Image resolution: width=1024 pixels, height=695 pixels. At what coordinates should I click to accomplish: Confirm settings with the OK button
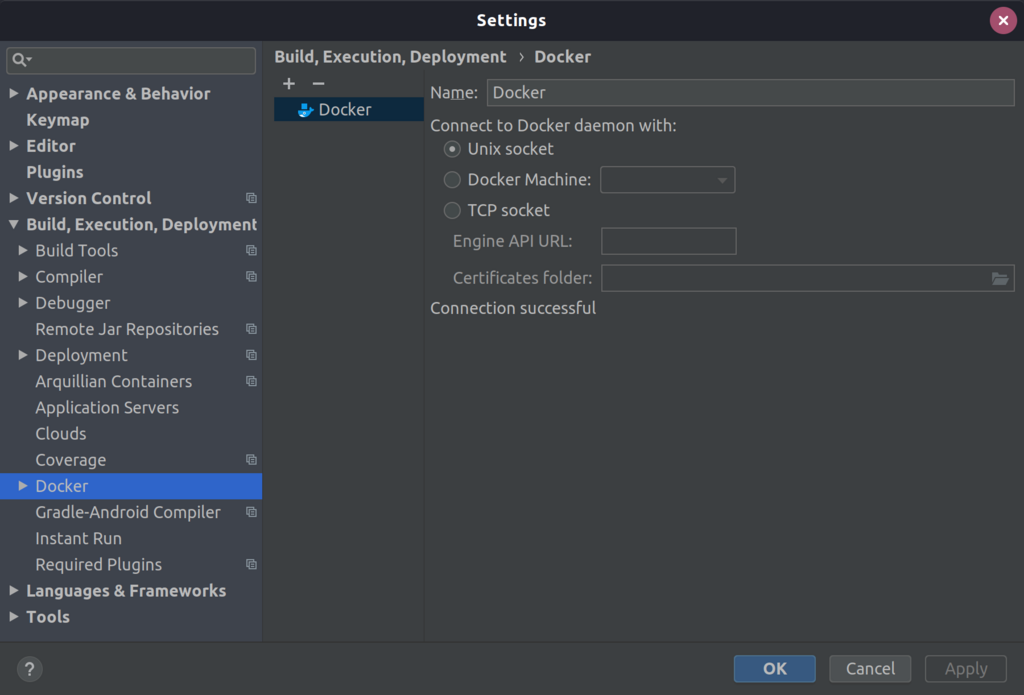(774, 668)
